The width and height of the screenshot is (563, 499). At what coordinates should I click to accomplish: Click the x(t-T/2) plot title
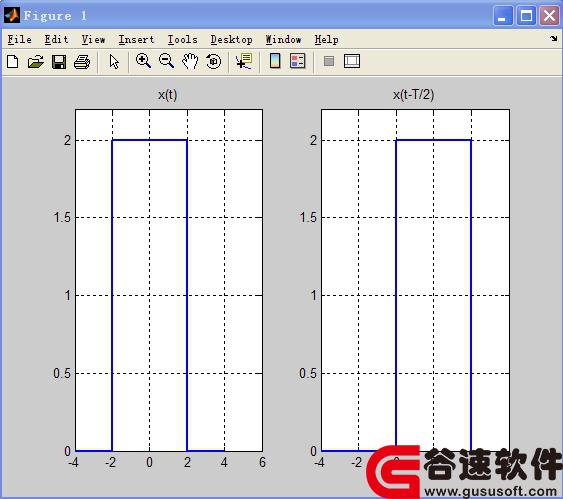click(414, 95)
